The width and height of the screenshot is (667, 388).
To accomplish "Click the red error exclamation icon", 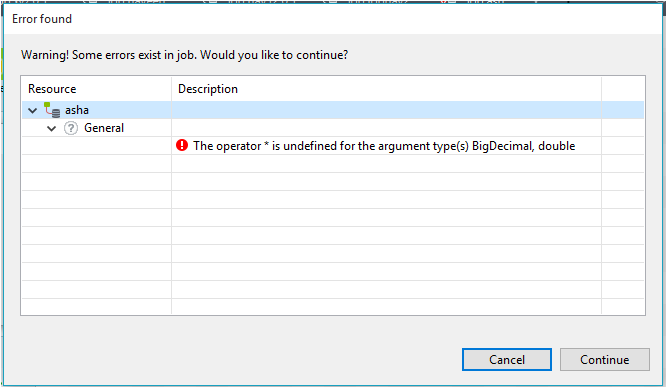I will [182, 146].
